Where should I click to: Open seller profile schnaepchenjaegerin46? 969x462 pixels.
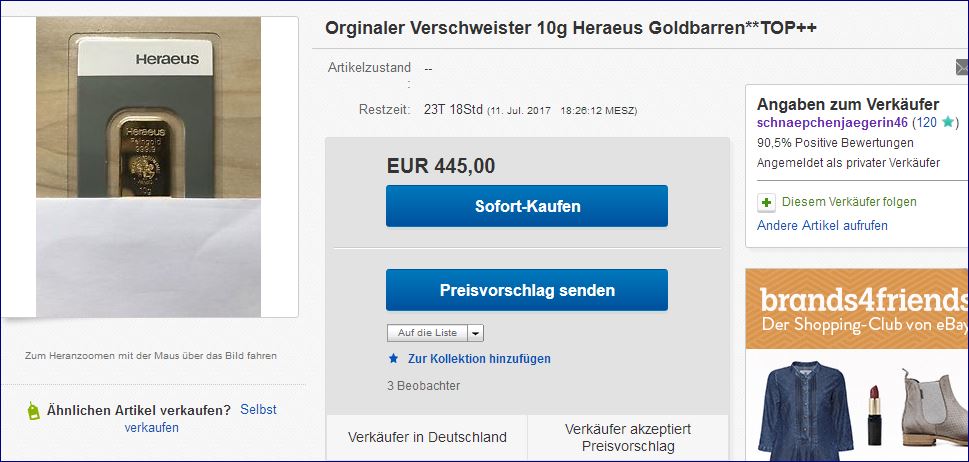click(832, 123)
